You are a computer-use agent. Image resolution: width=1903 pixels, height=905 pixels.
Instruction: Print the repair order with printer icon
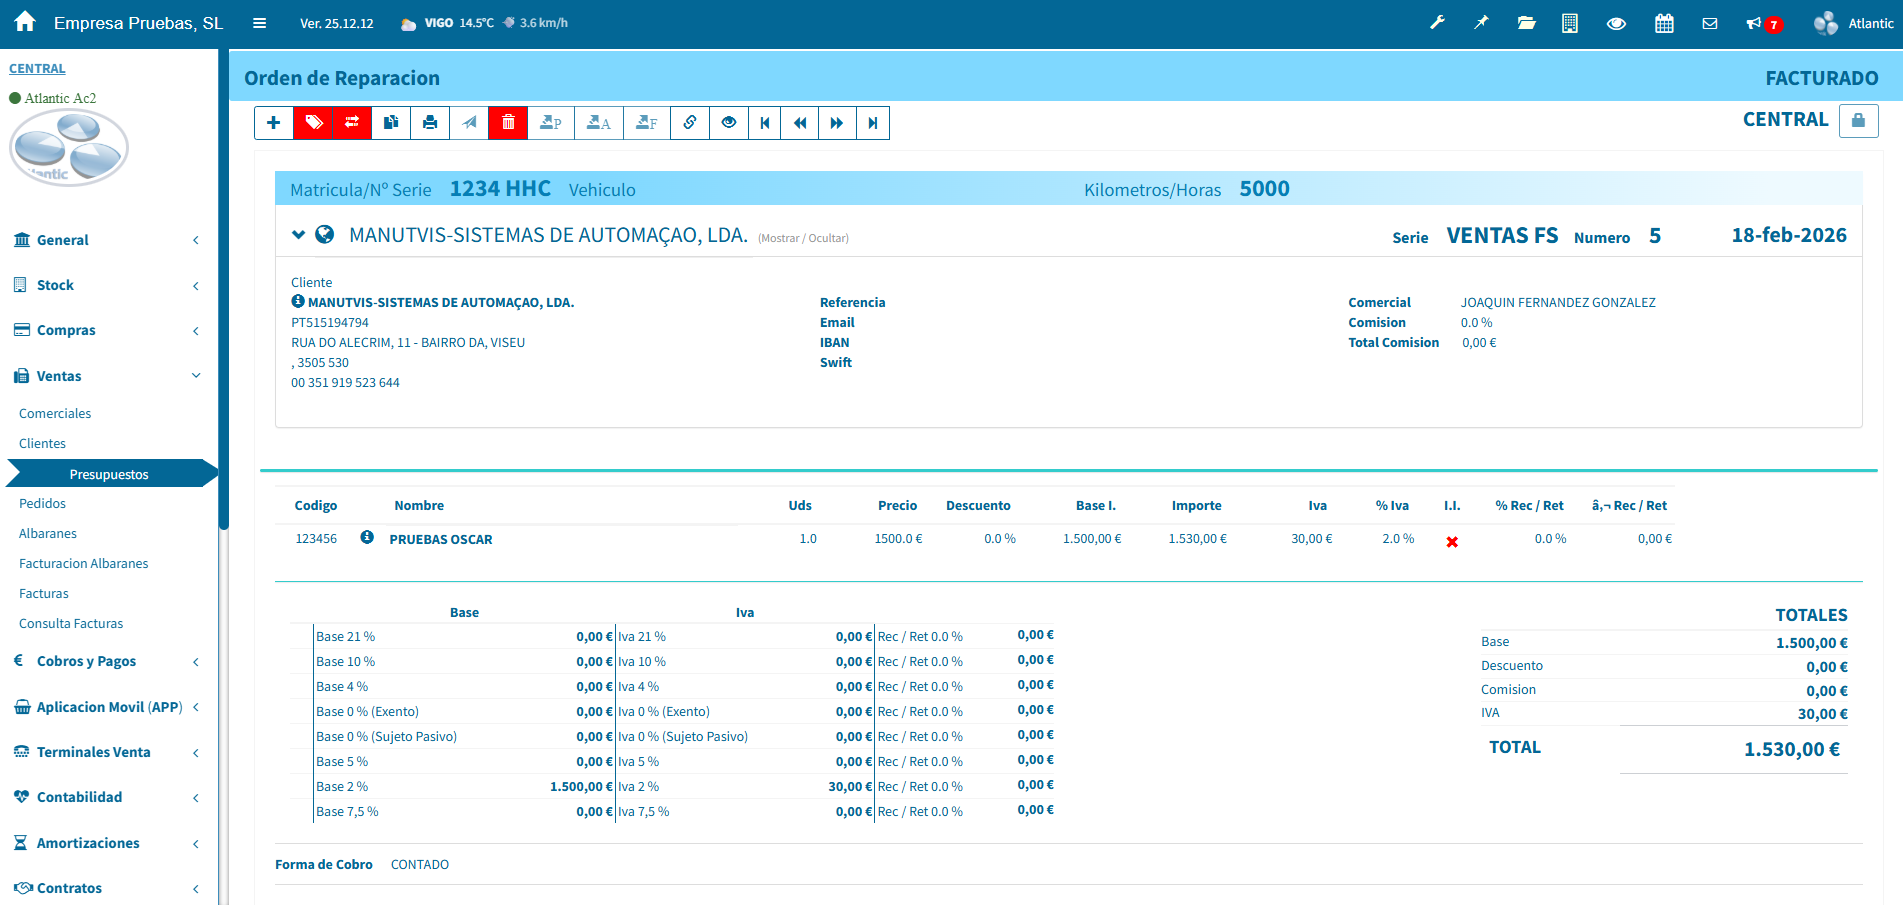[x=430, y=123]
